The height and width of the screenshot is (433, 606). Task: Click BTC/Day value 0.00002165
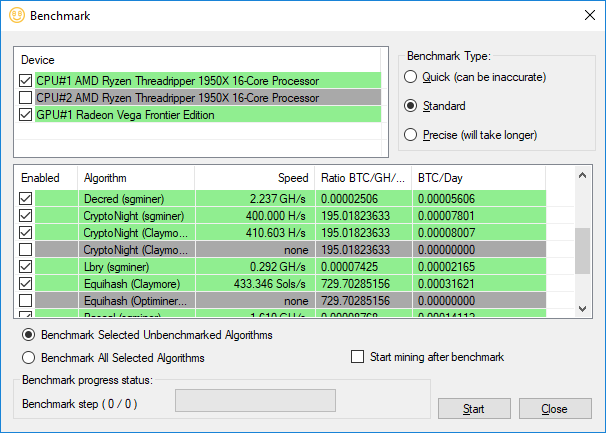click(x=446, y=267)
